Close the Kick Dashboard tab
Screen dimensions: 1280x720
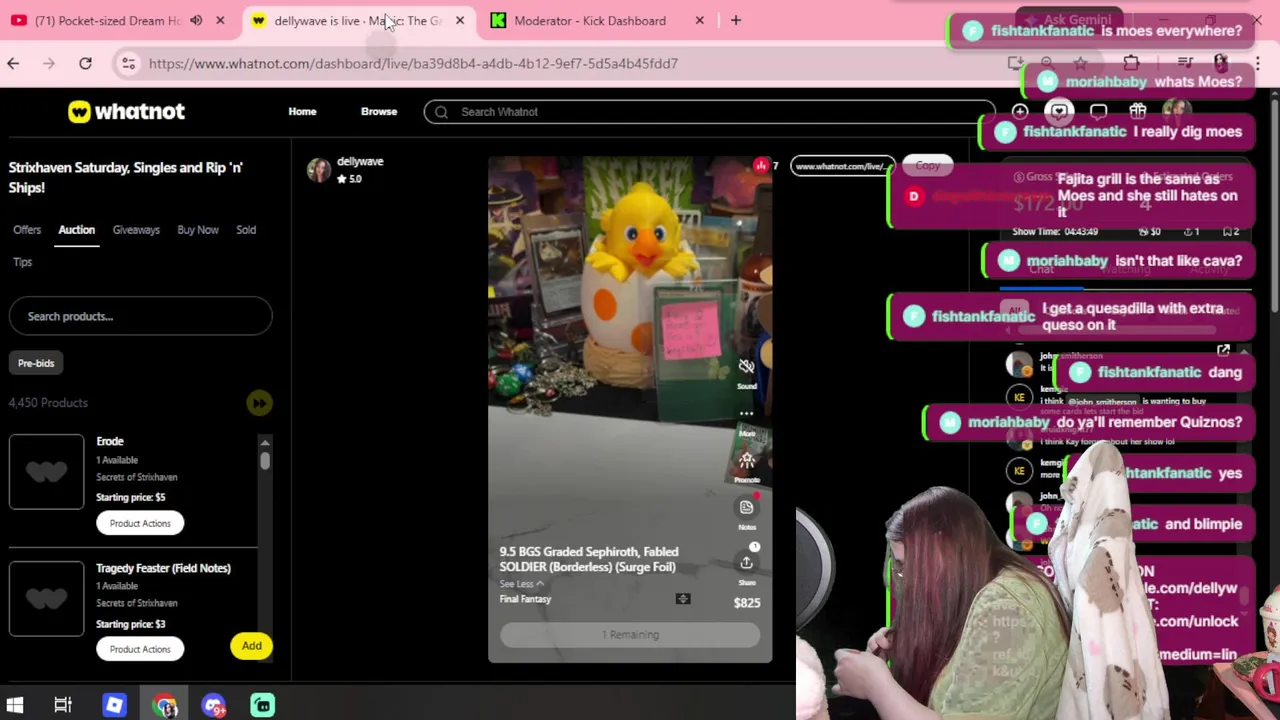(x=699, y=20)
